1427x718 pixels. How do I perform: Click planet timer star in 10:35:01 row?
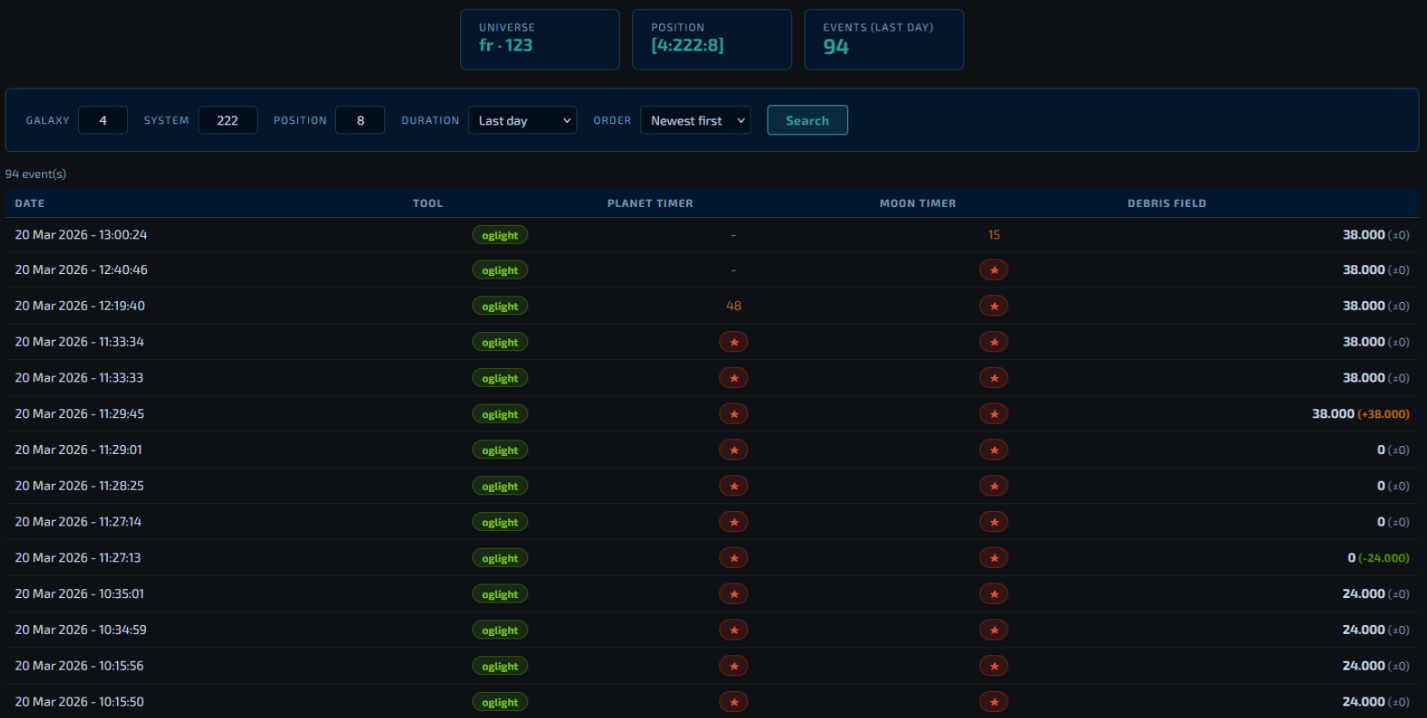tap(733, 594)
